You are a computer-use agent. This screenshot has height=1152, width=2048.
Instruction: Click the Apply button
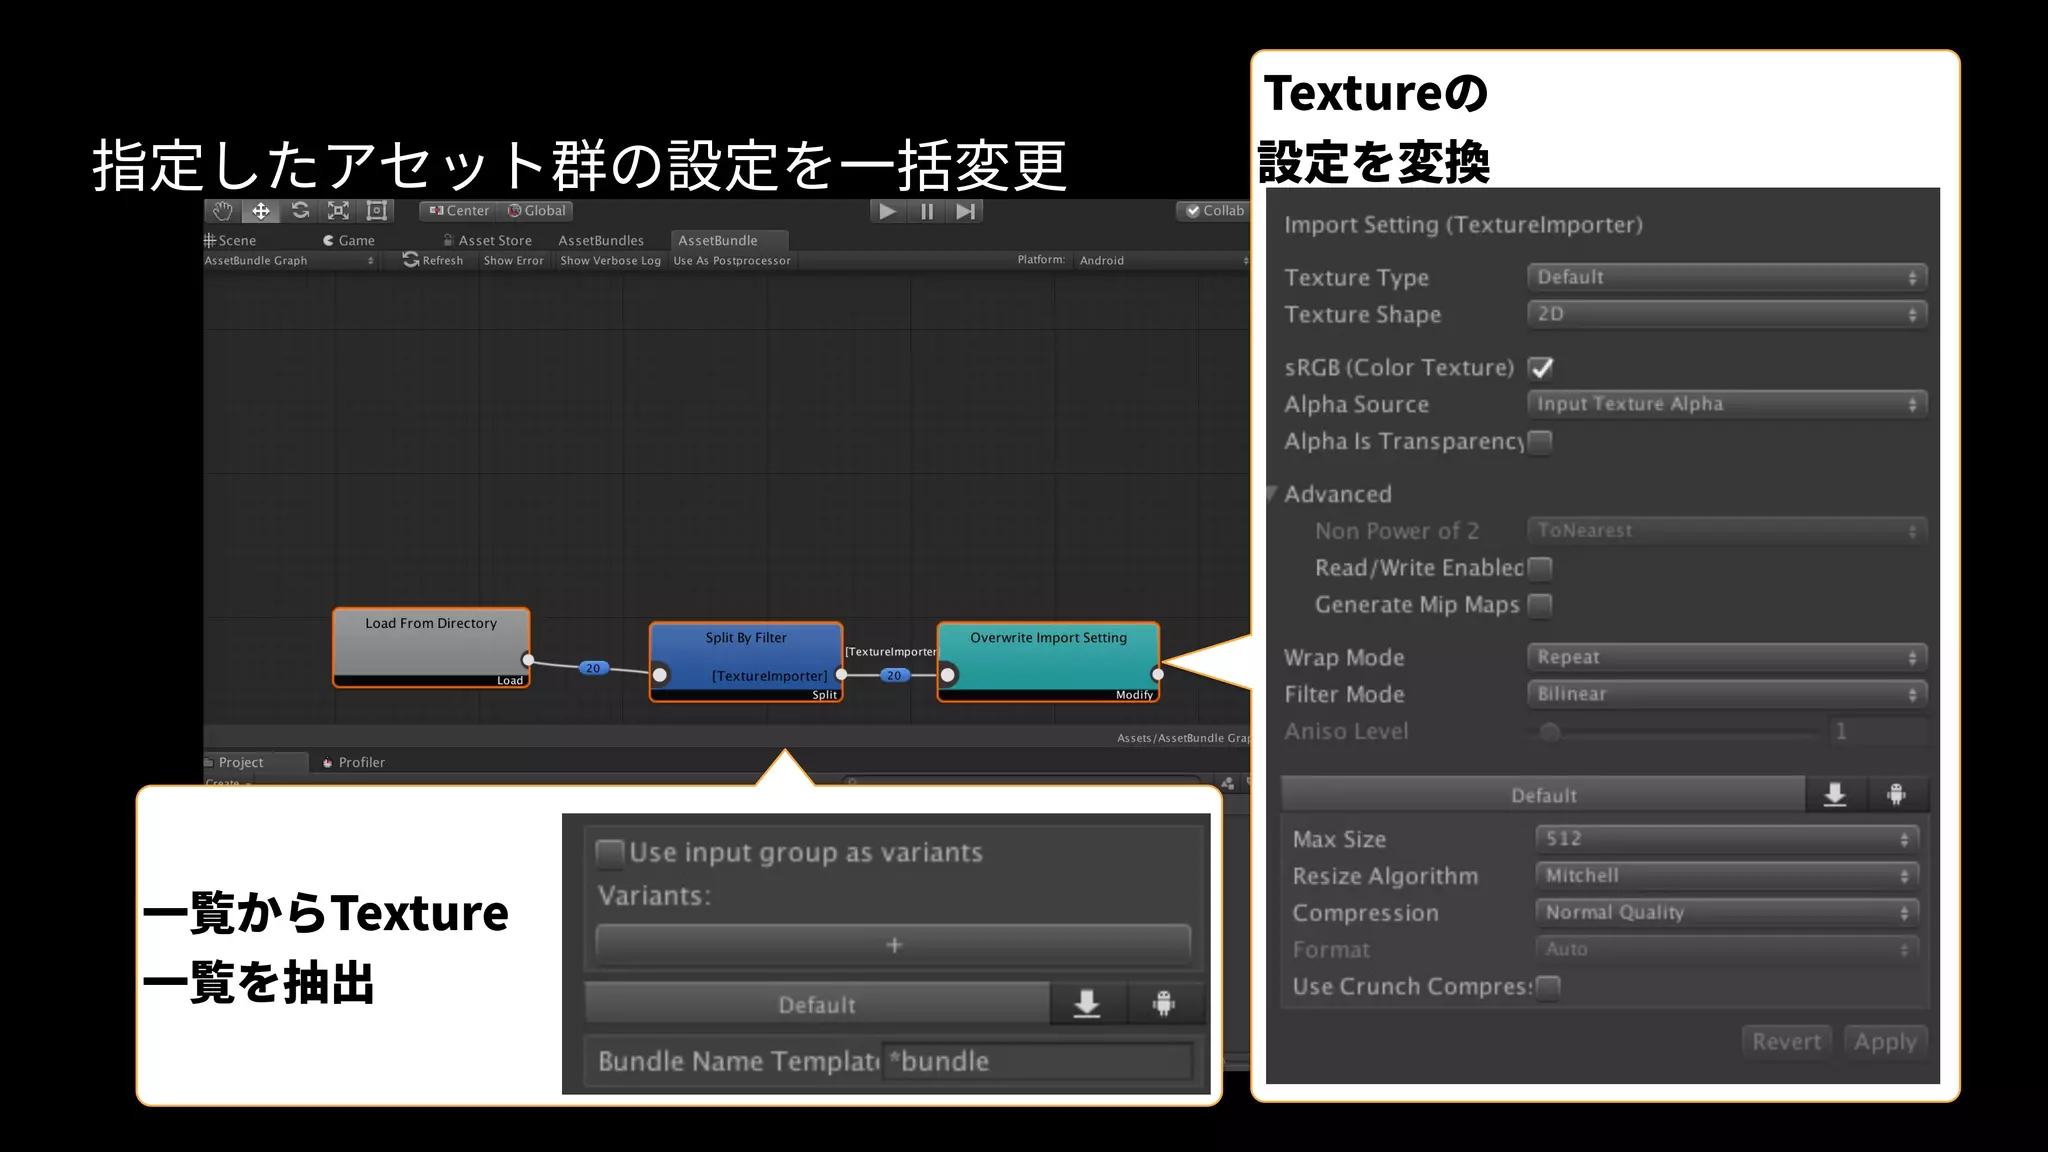click(x=1885, y=1042)
